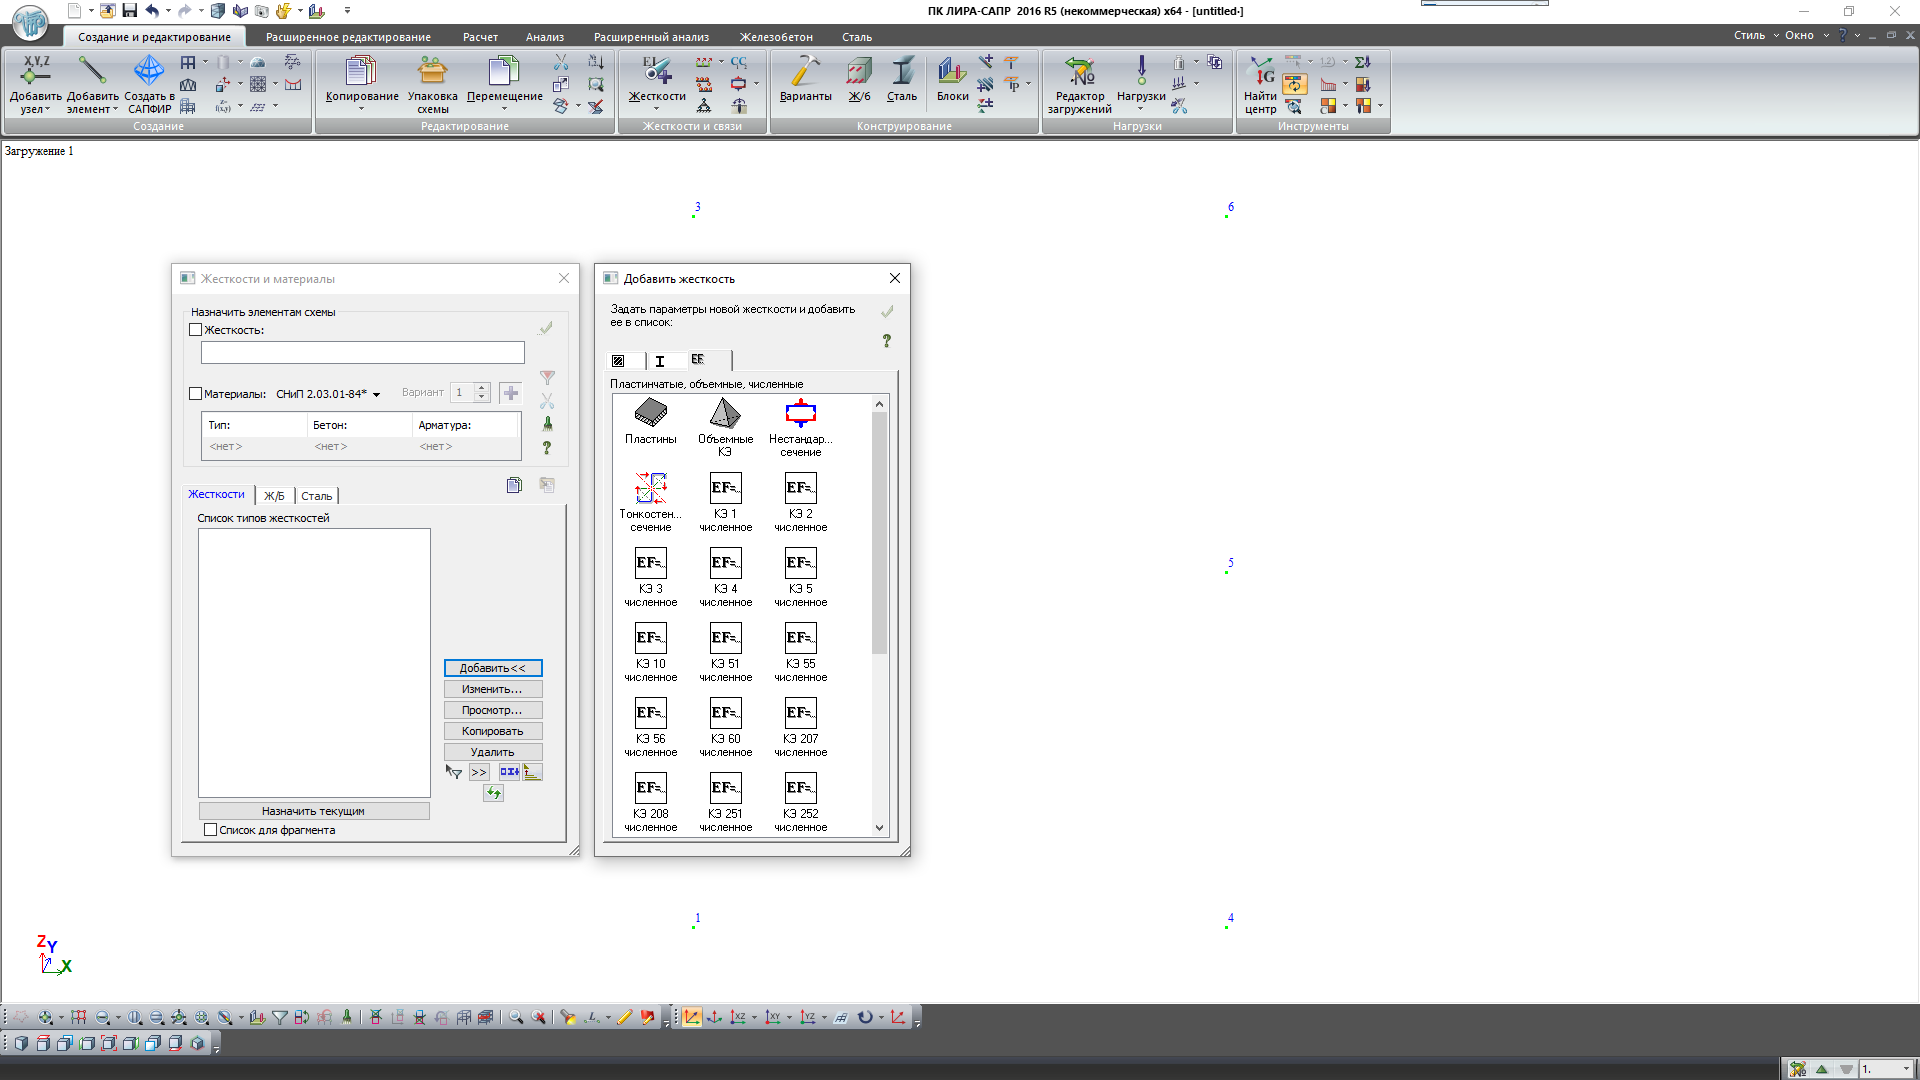Open the СНиП 2.03.01-84* norms dropdown

377,395
